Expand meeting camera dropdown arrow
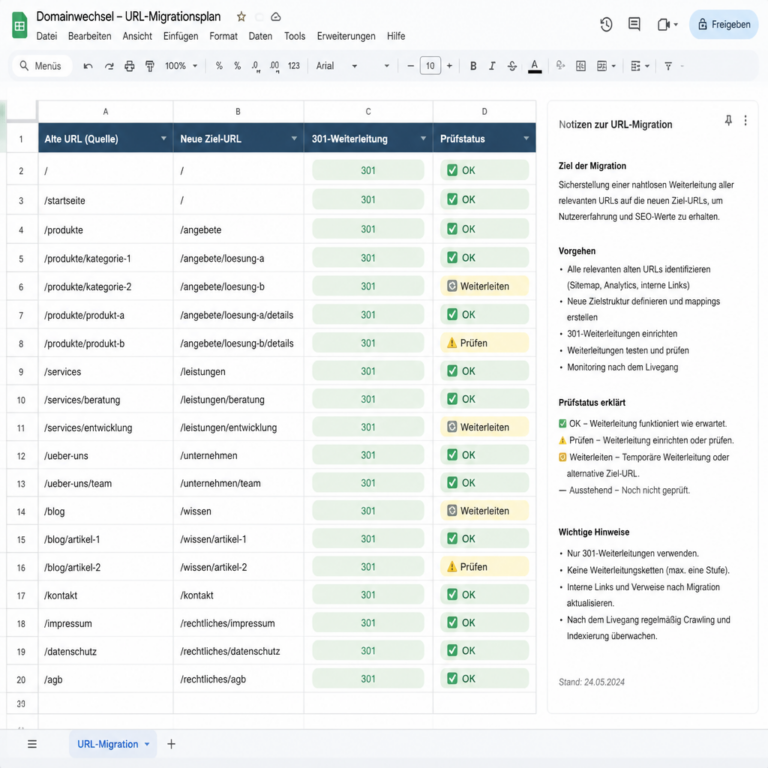This screenshot has width=768, height=768. (676, 24)
